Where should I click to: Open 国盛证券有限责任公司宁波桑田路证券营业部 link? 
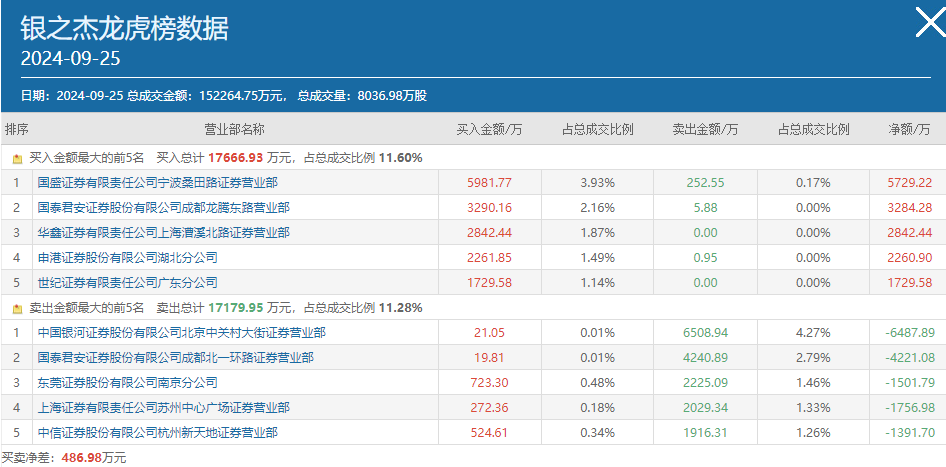point(157,182)
